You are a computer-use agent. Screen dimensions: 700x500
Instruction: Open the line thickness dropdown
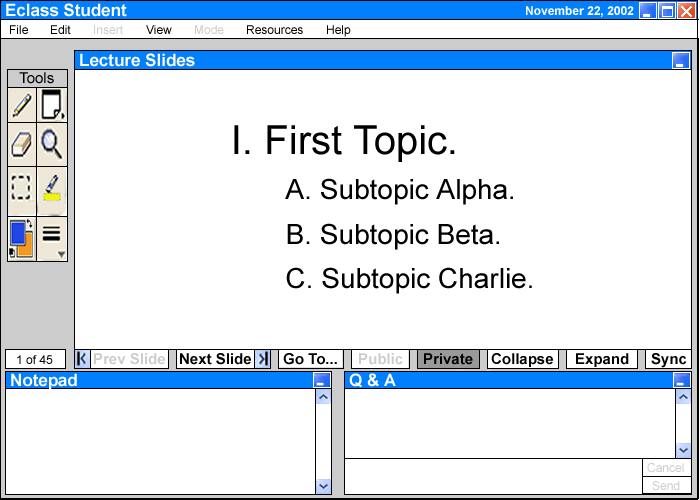52,238
